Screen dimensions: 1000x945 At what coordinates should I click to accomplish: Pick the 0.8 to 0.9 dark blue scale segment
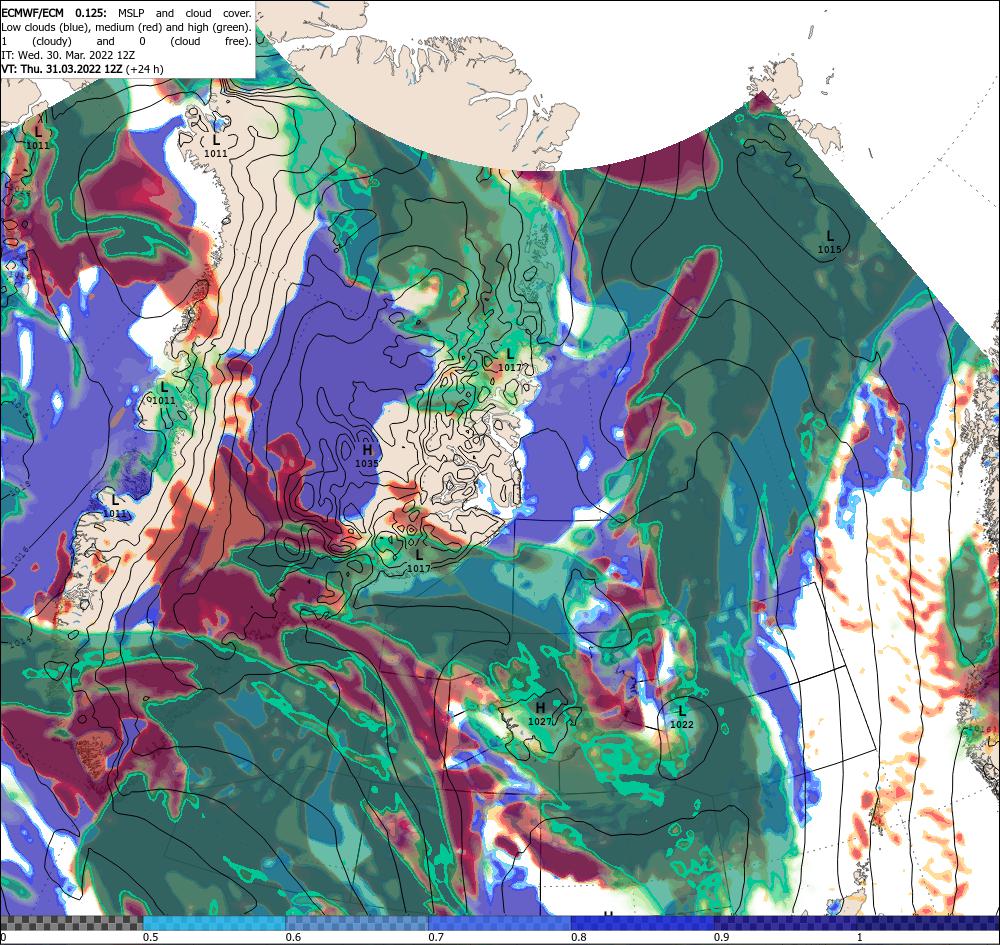point(642,923)
